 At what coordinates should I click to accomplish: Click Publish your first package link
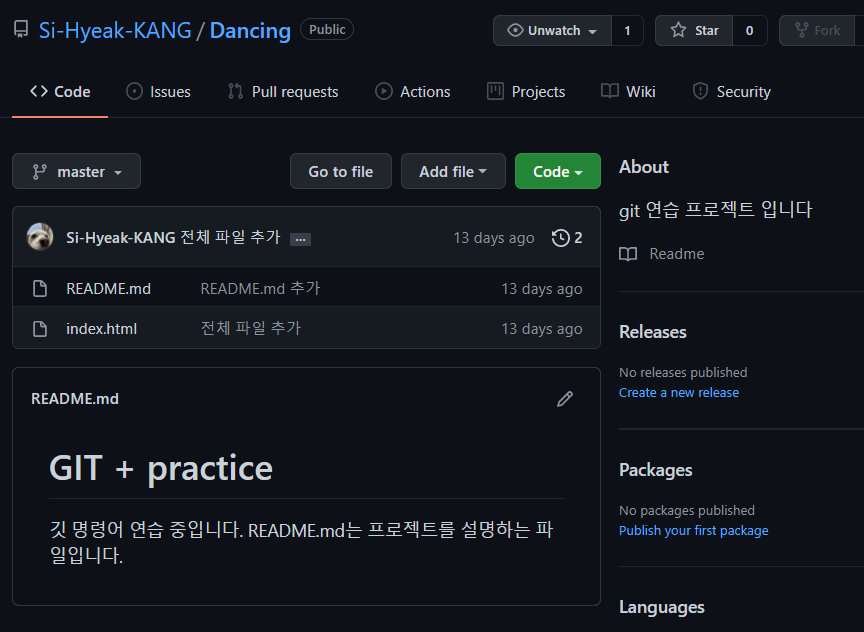694,530
